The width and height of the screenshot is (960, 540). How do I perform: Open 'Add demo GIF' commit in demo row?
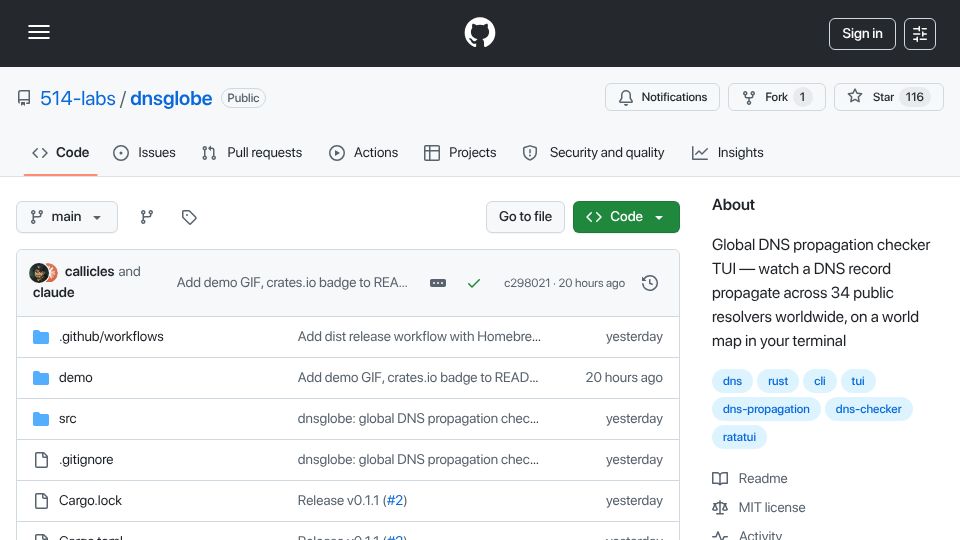coord(418,378)
